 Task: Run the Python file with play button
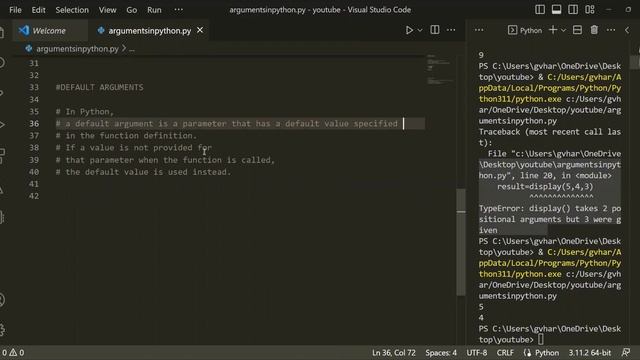coord(409,30)
